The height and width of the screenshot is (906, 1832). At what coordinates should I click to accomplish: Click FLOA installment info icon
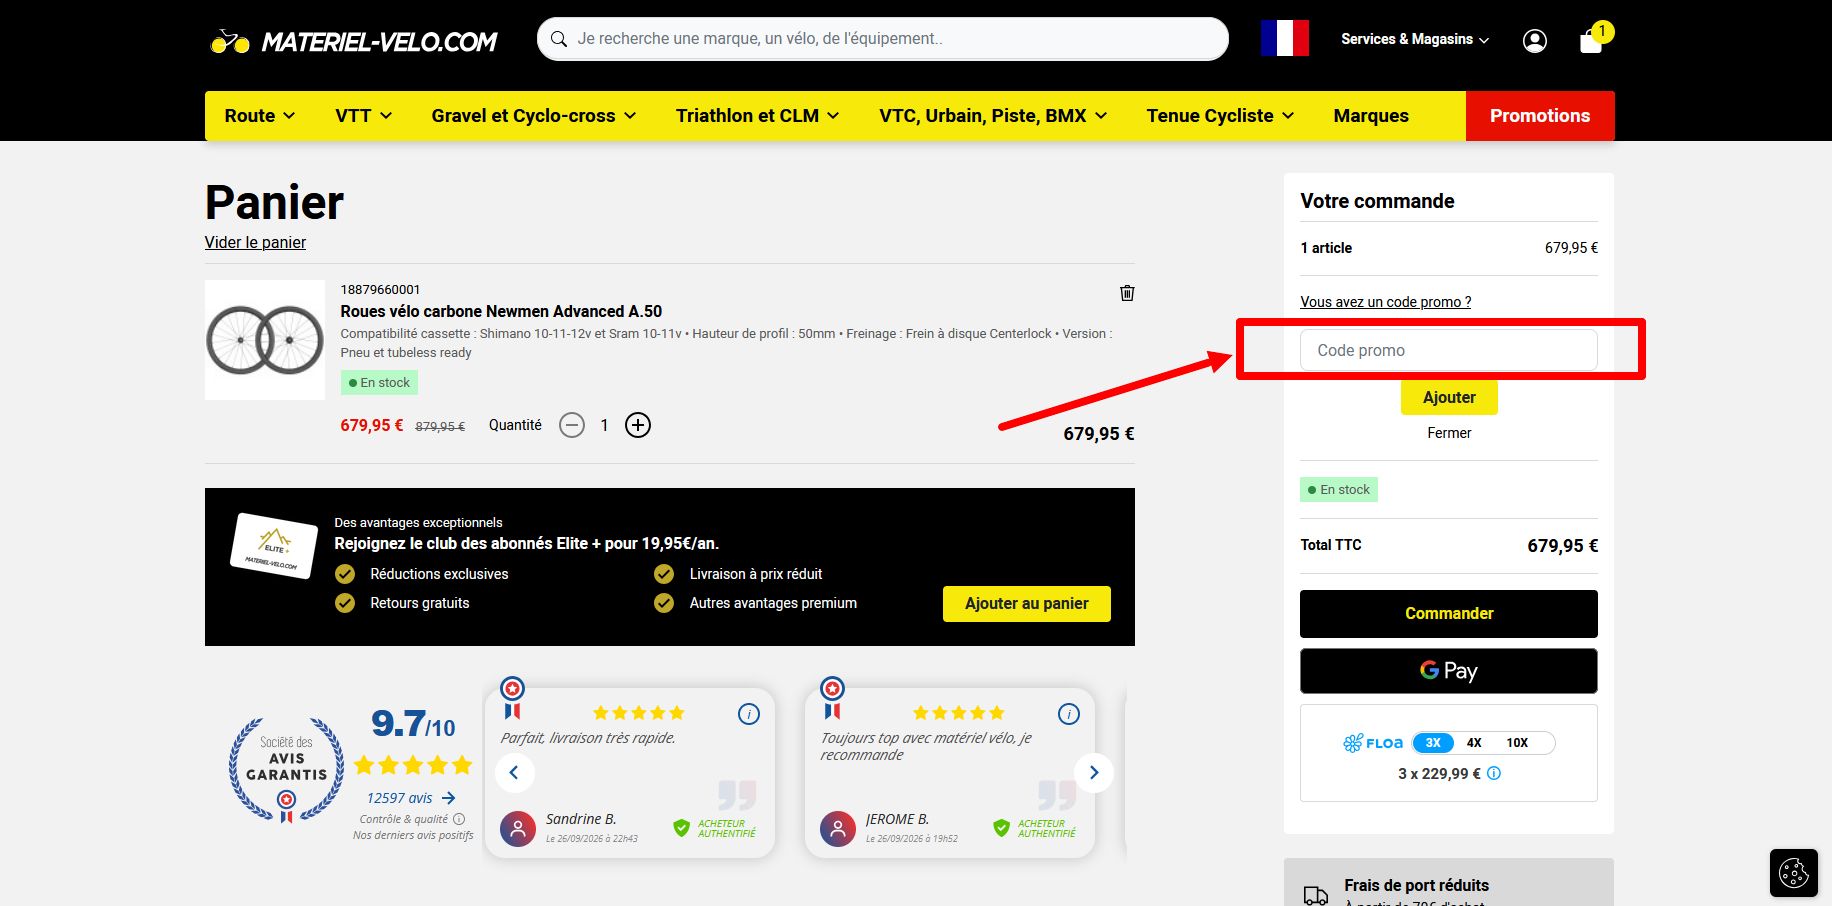click(x=1494, y=773)
